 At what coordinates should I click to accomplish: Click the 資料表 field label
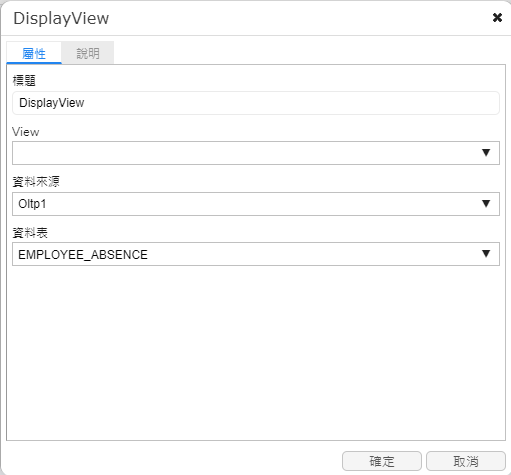tap(30, 232)
